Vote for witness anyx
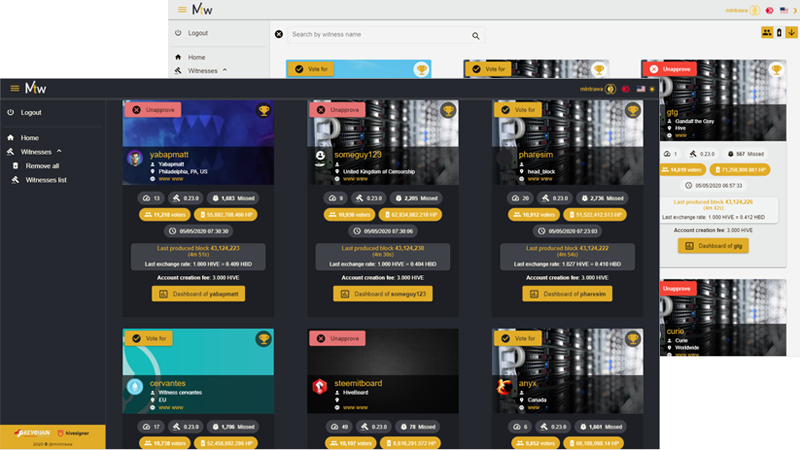This screenshot has height=450, width=800. (x=518, y=338)
